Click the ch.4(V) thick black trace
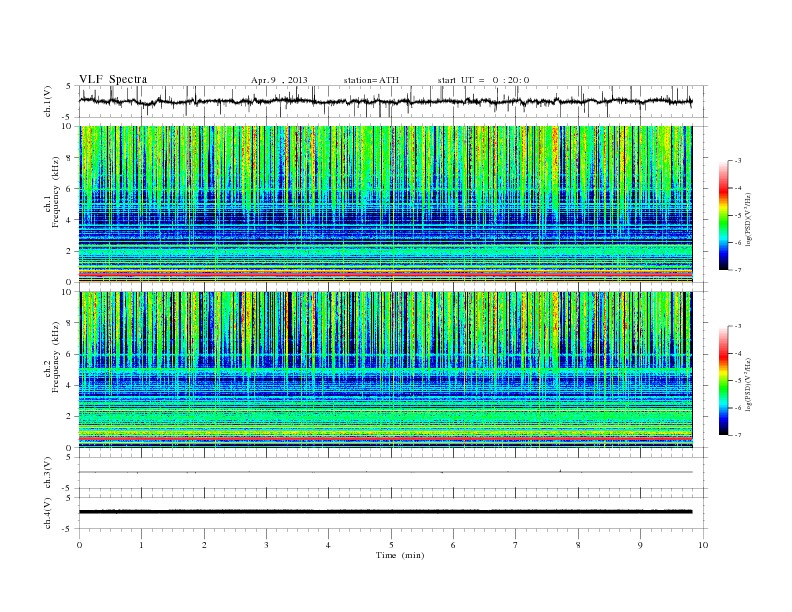792x612 pixels. click(x=386, y=512)
